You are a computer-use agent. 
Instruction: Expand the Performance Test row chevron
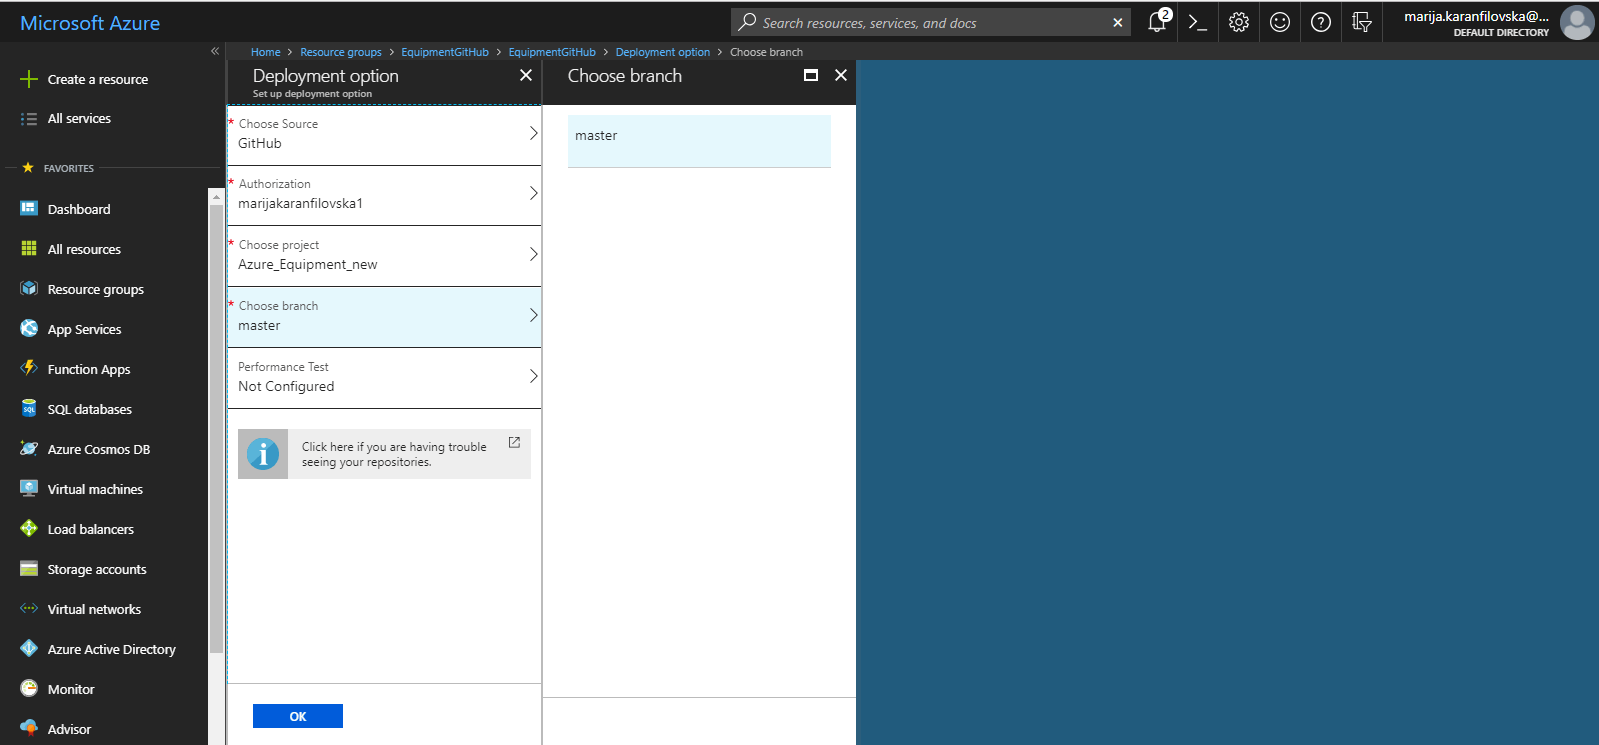(533, 376)
